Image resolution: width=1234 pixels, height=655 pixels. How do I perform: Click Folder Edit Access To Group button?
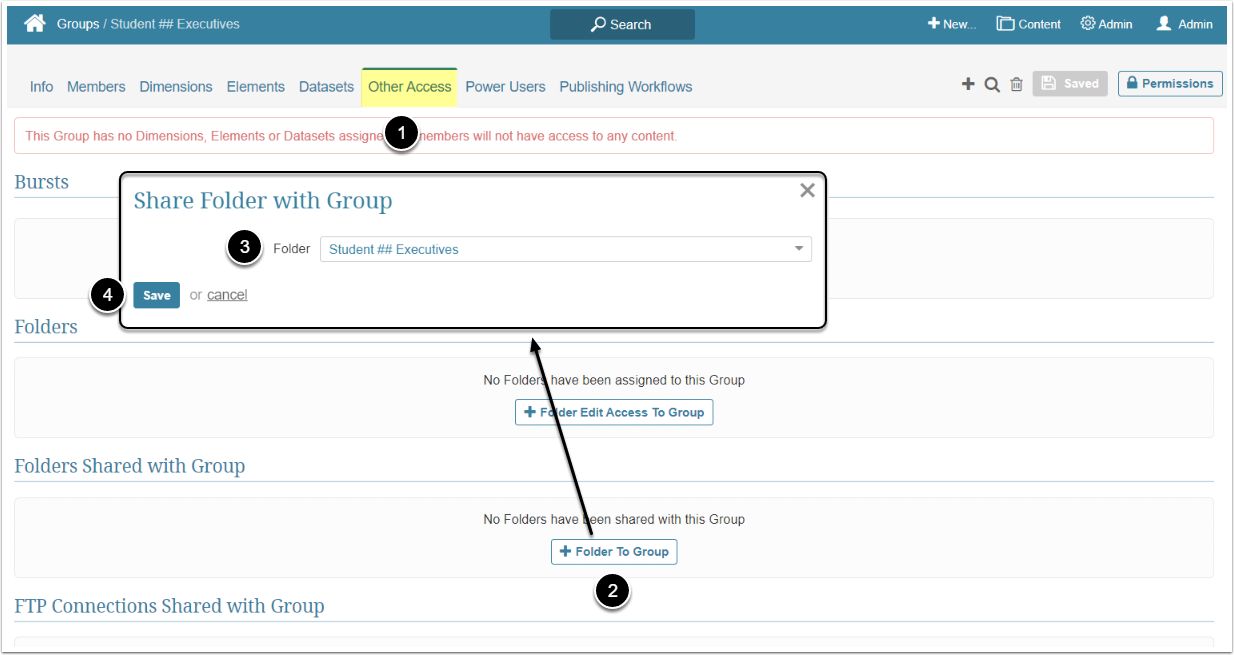pyautogui.click(x=614, y=412)
